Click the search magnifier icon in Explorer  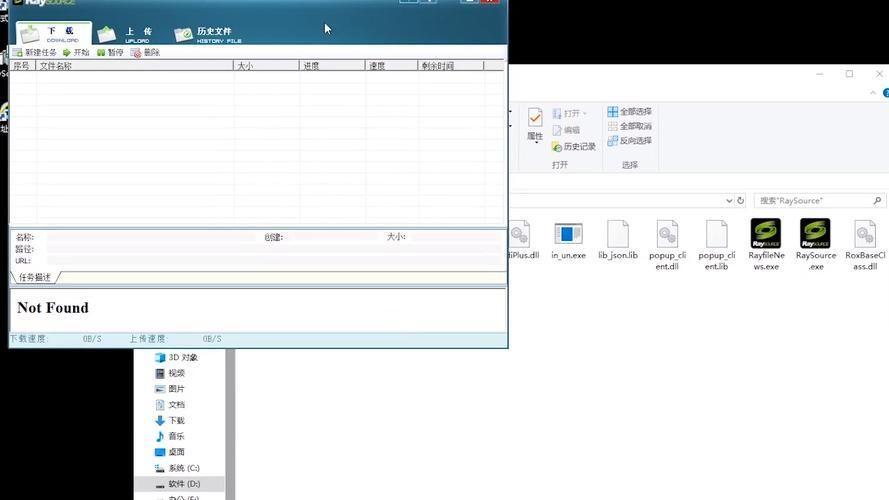click(877, 201)
